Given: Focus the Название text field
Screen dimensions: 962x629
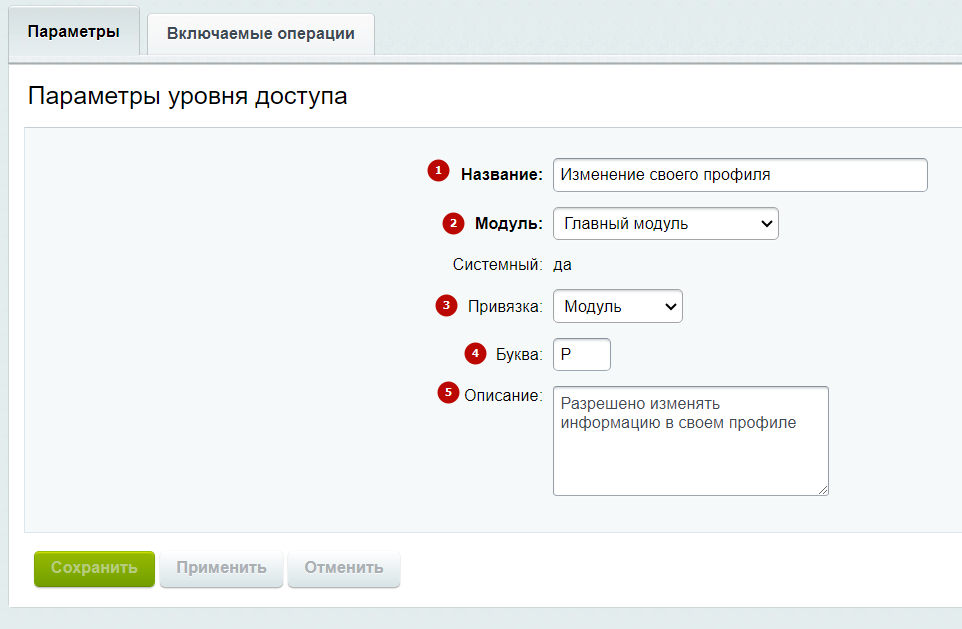Looking at the screenshot, I should click(x=740, y=175).
